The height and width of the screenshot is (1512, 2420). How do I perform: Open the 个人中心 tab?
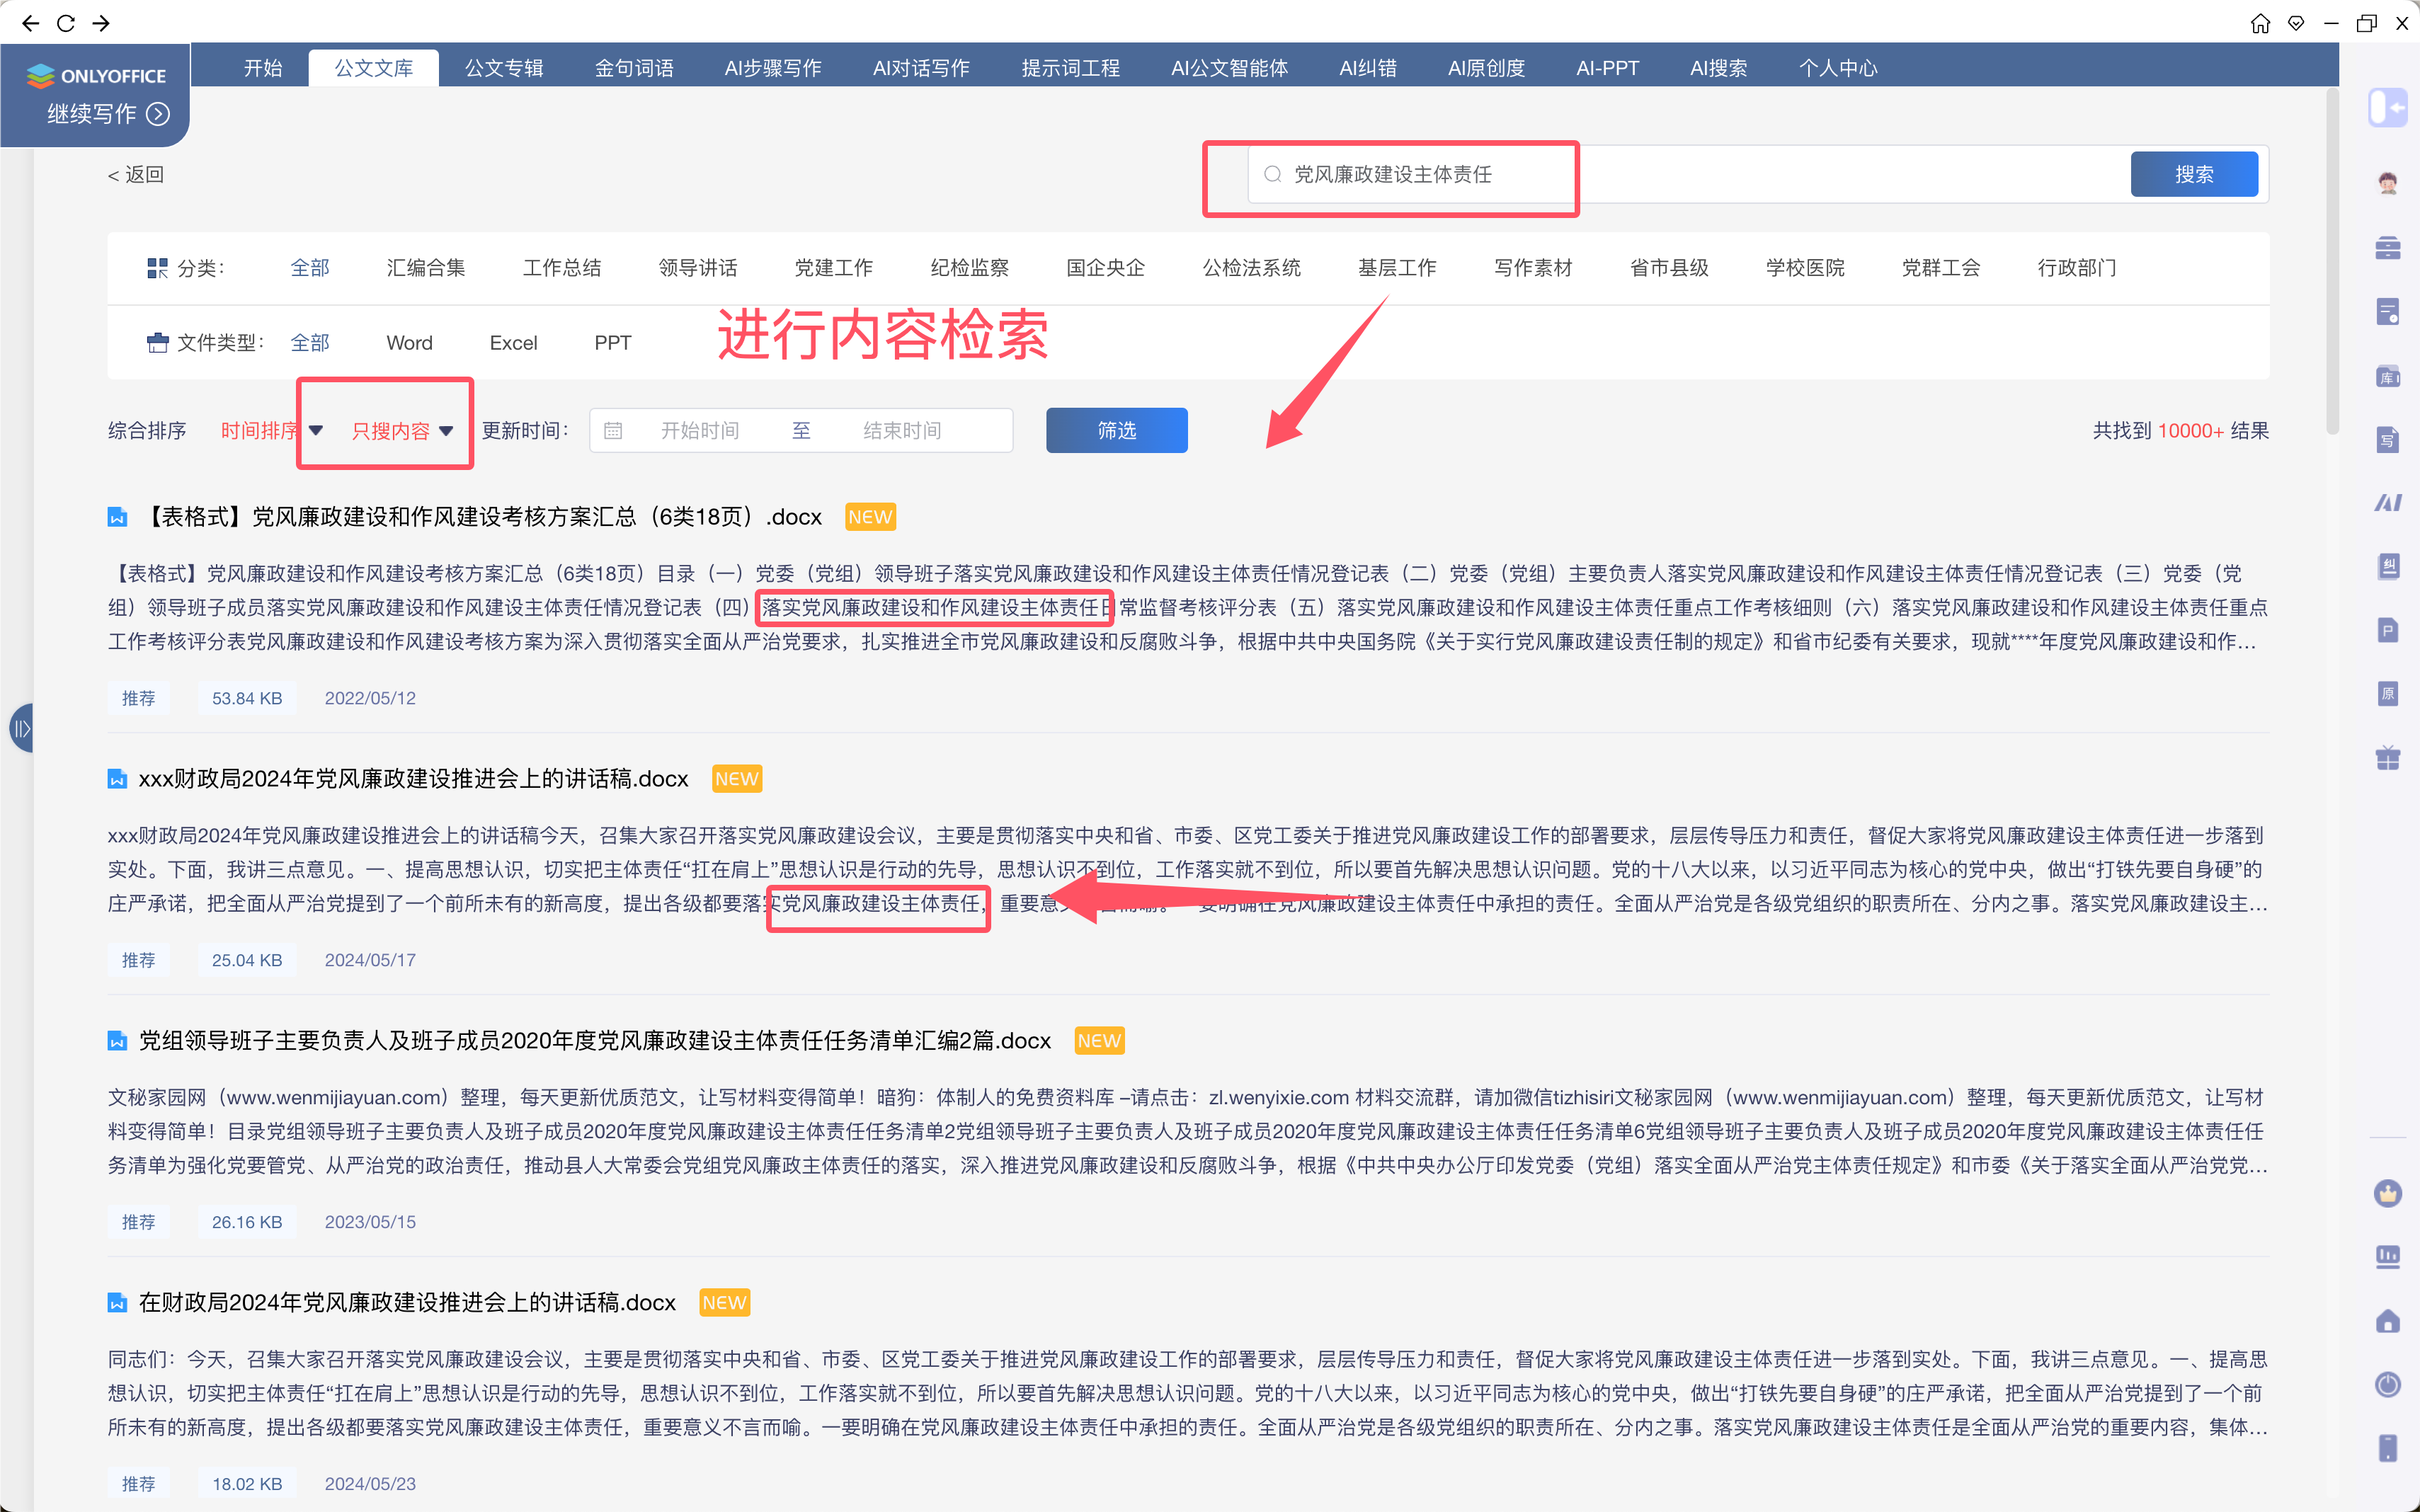1838,67
